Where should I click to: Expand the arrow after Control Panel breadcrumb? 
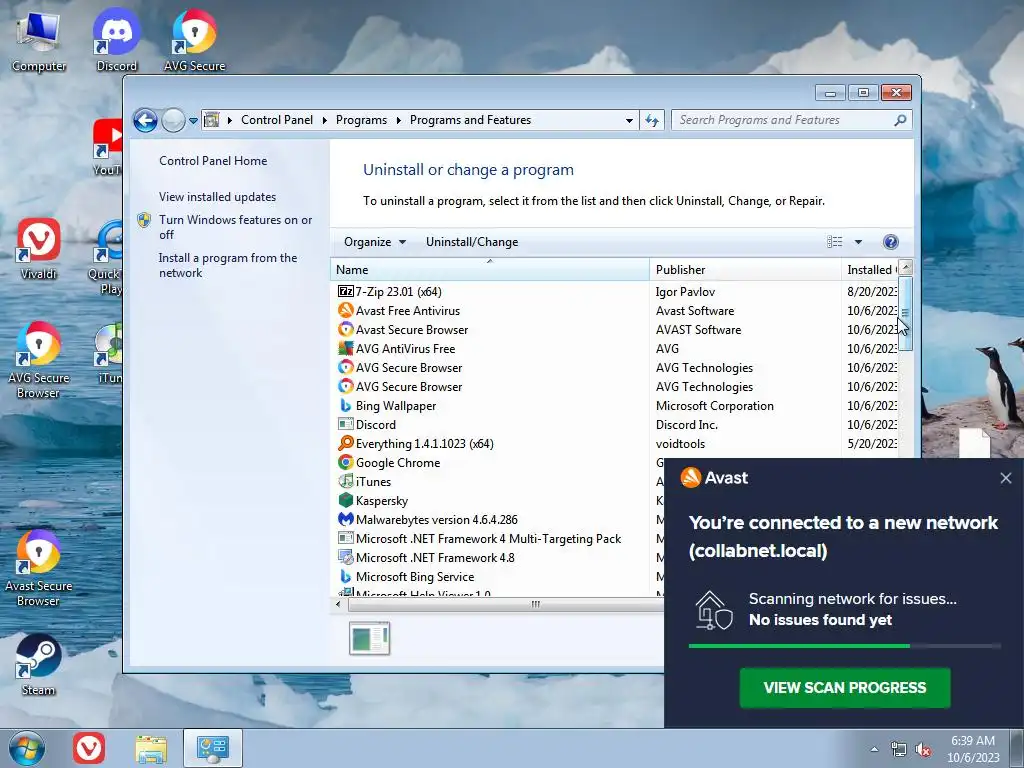point(325,120)
